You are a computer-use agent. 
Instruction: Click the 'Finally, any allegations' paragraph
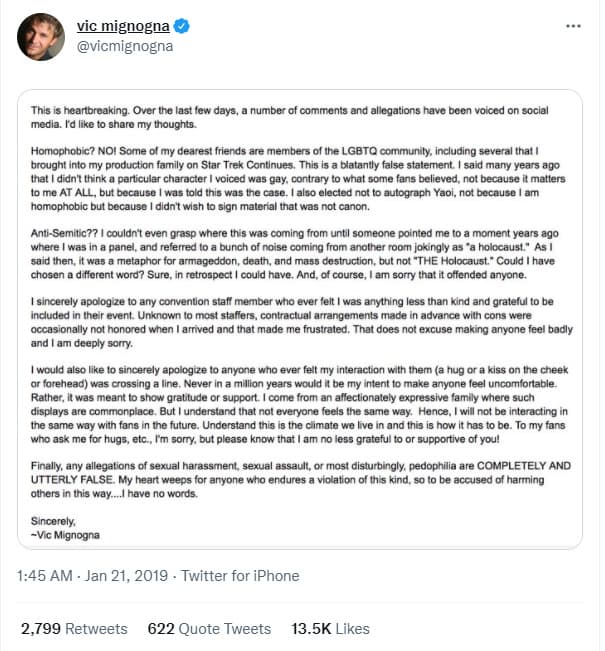pyautogui.click(x=301, y=480)
